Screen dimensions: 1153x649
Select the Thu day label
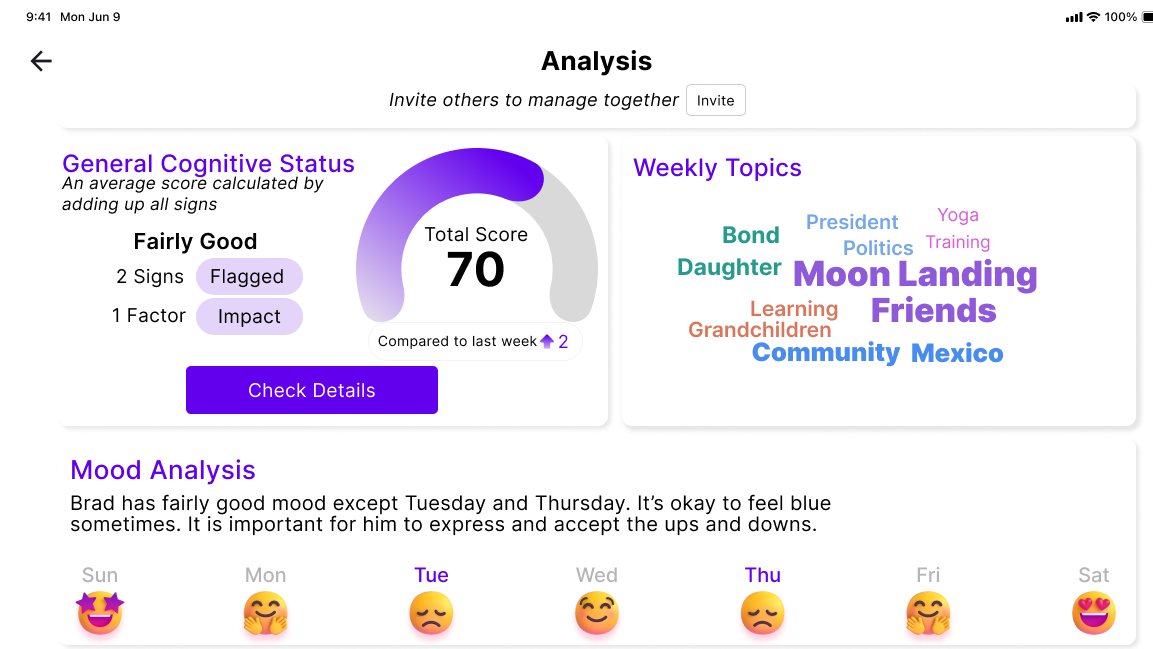click(763, 575)
